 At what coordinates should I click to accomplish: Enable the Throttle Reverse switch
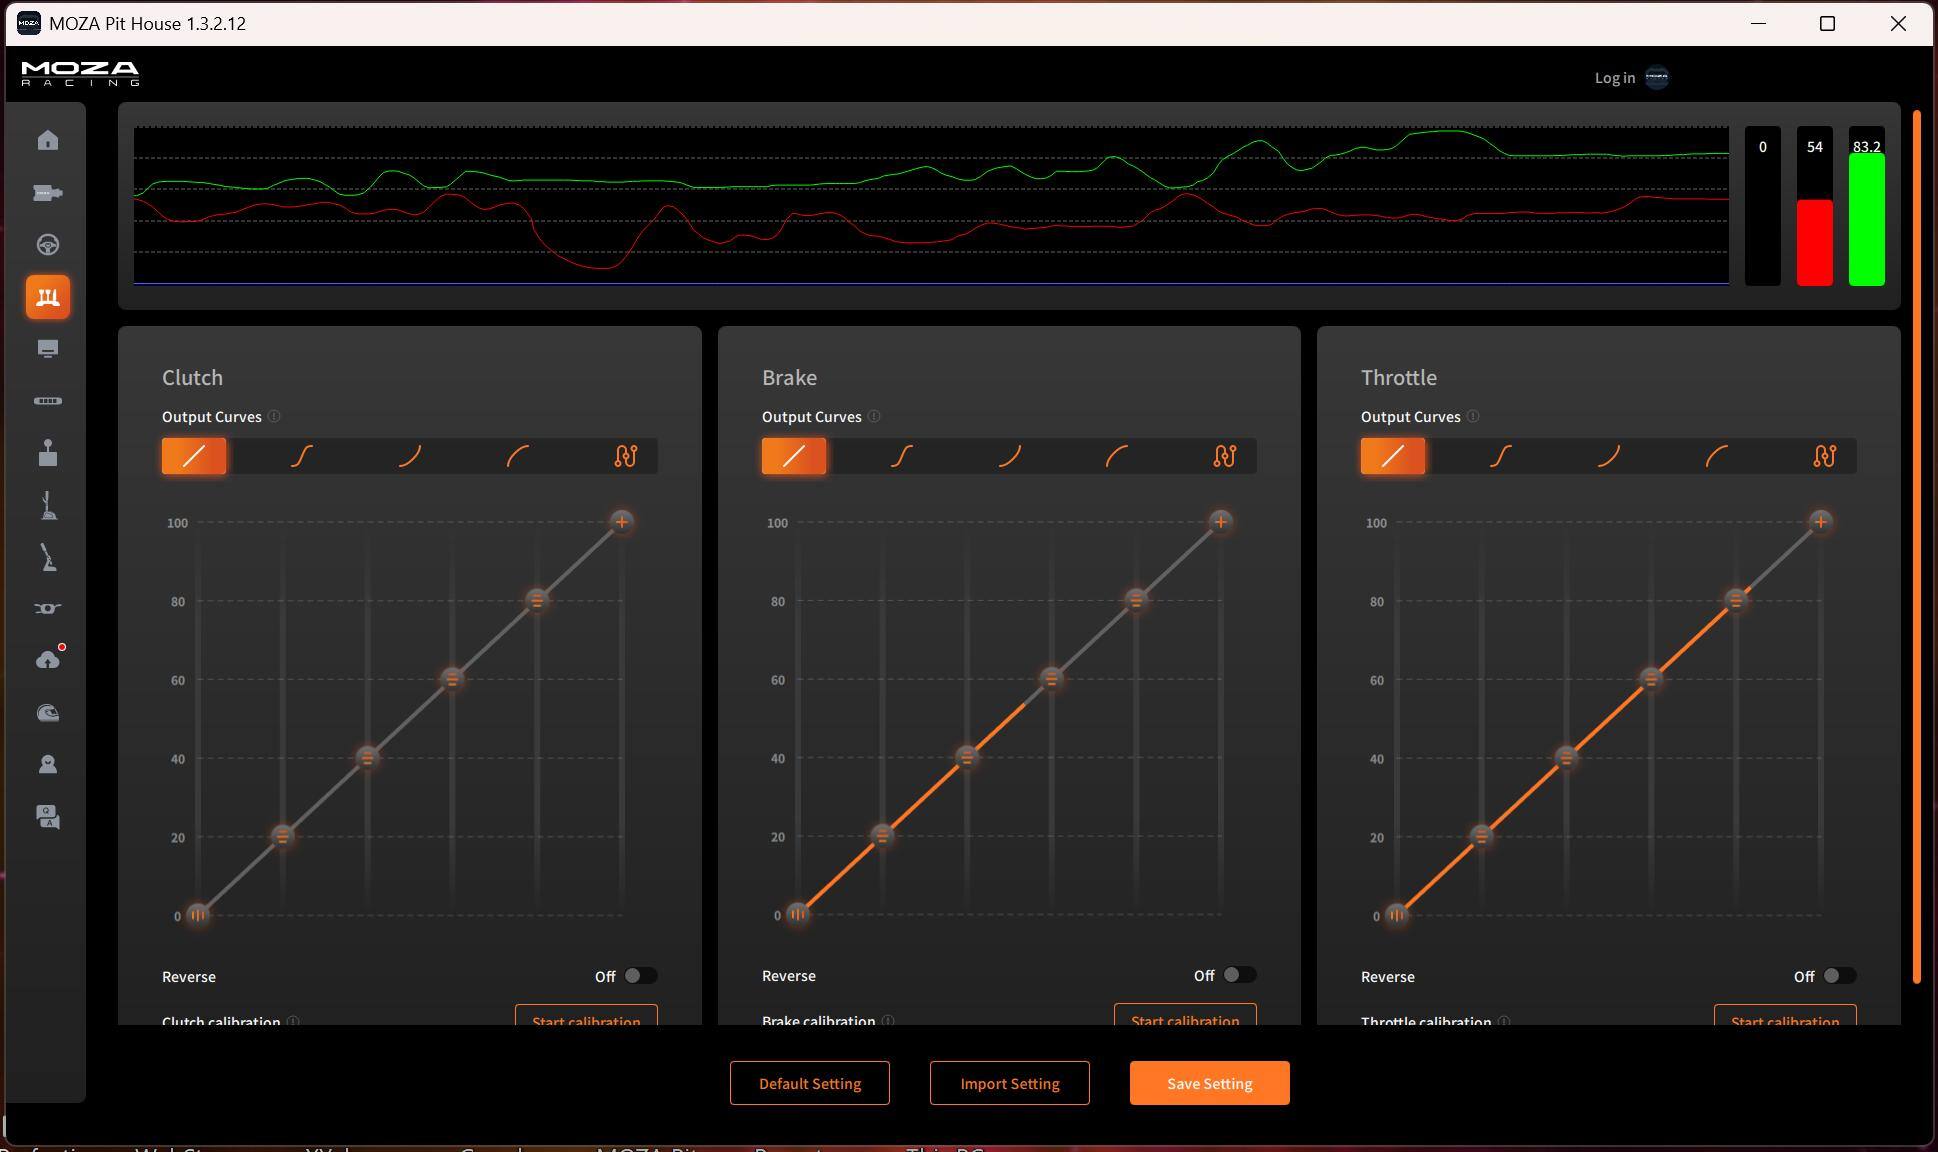pos(1838,976)
